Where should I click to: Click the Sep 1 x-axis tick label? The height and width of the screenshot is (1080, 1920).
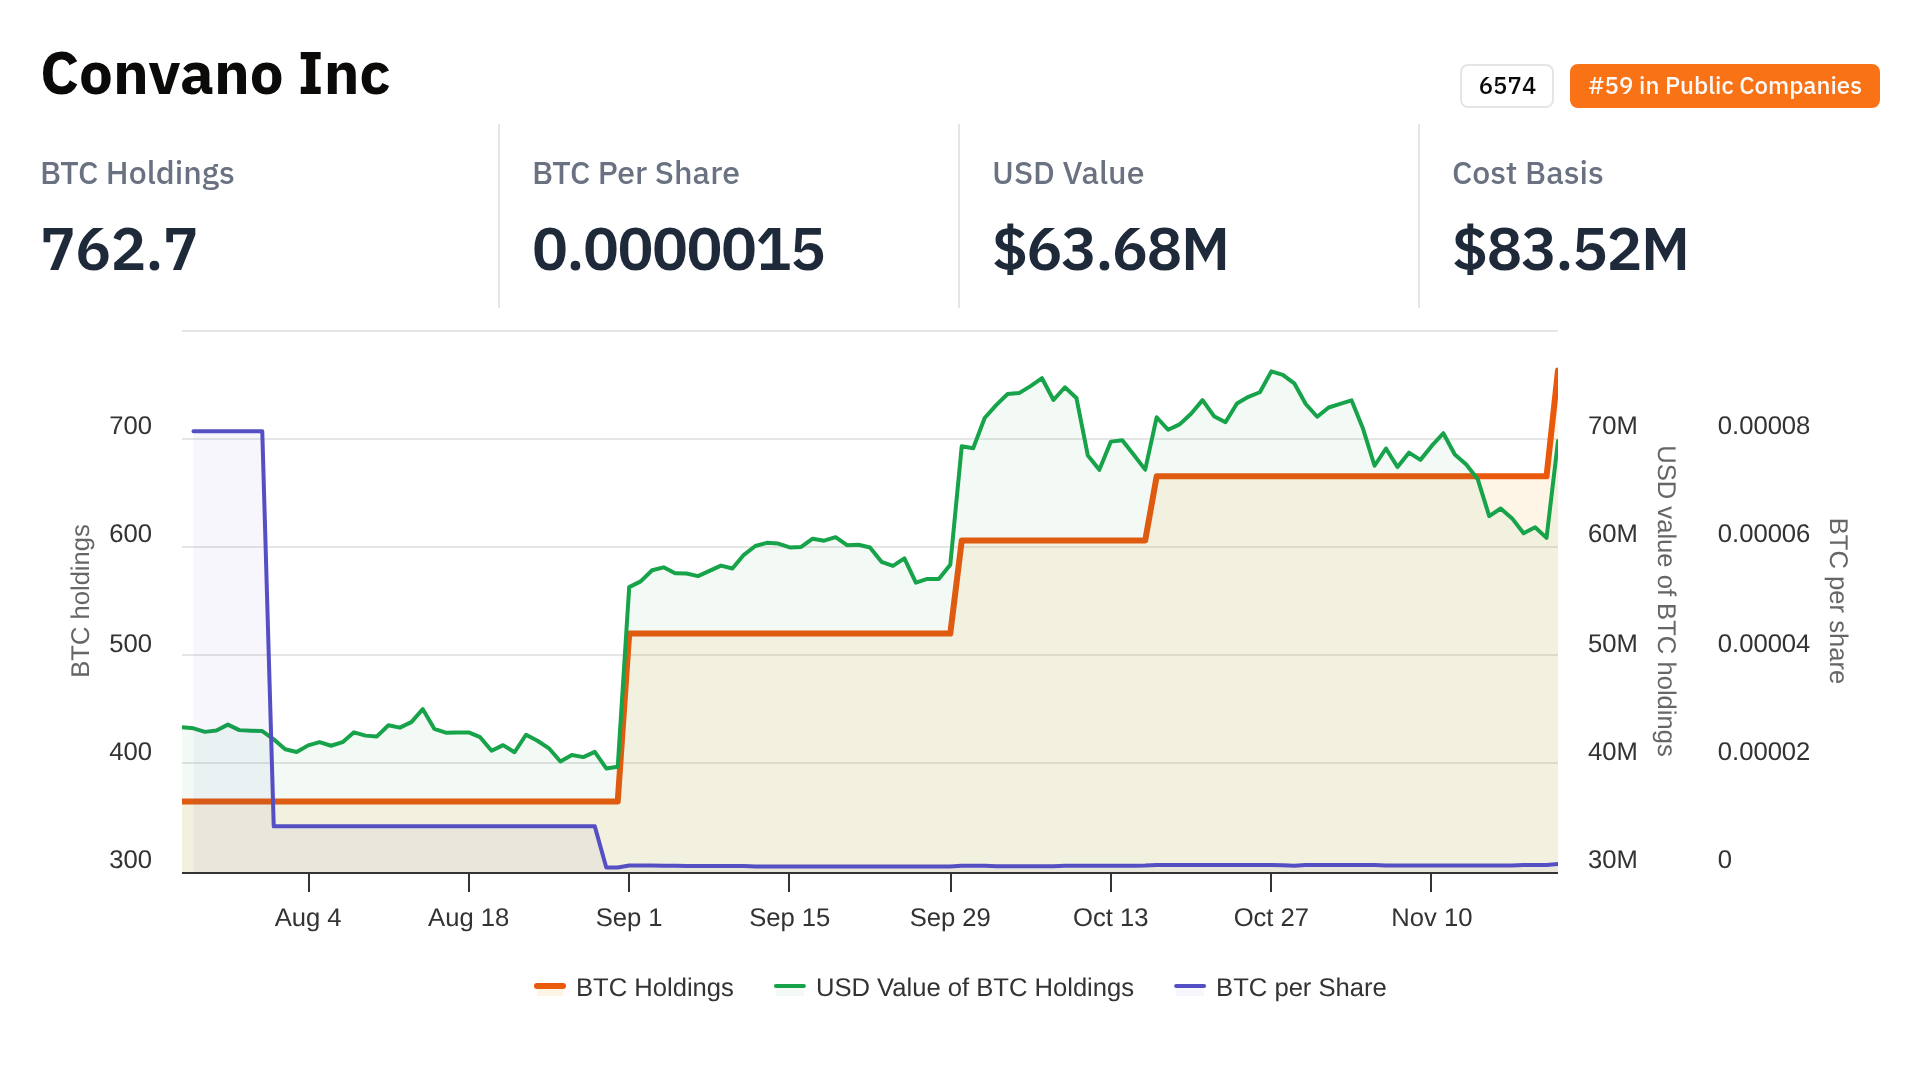(629, 917)
